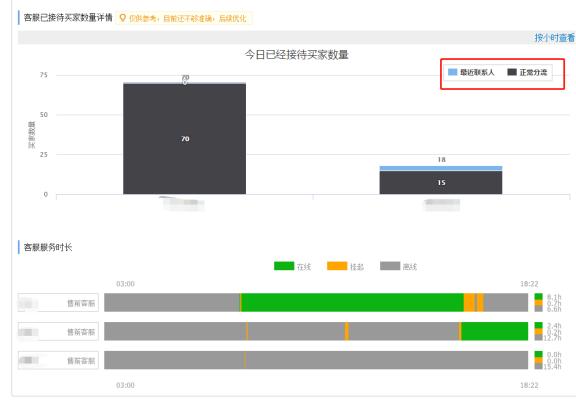Image resolution: width=576 pixels, height=401 pixels.
Task: Click the tip icon beside the orange notice
Action: click(123, 18)
